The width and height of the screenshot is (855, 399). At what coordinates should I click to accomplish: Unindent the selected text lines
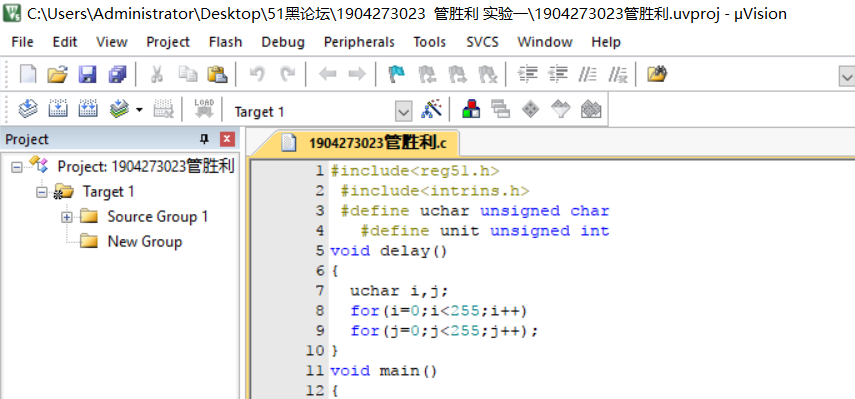point(558,74)
